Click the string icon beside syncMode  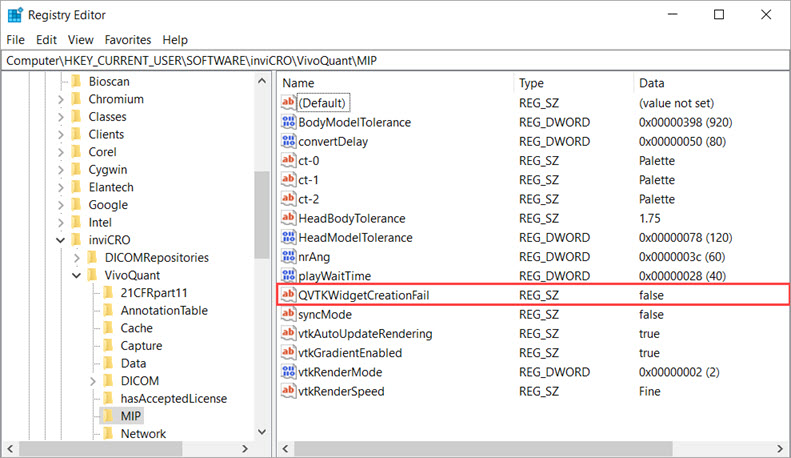click(x=288, y=314)
